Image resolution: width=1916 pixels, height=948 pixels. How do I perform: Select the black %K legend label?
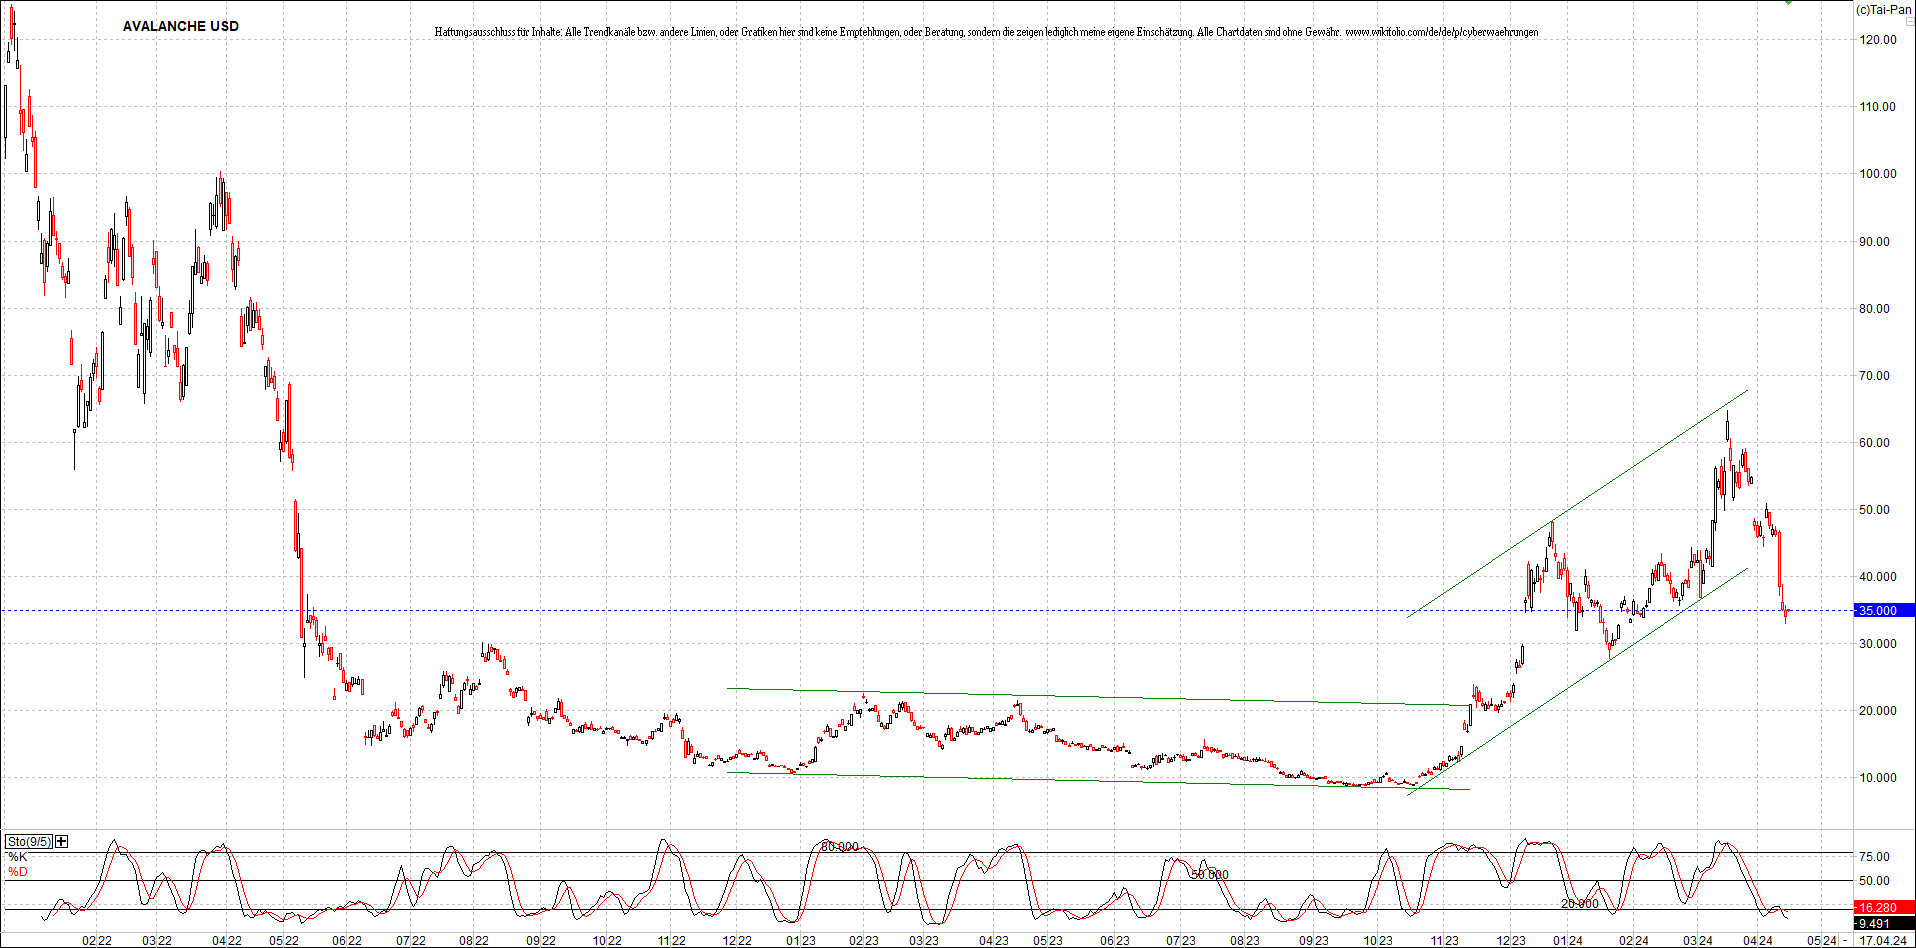tap(18, 857)
